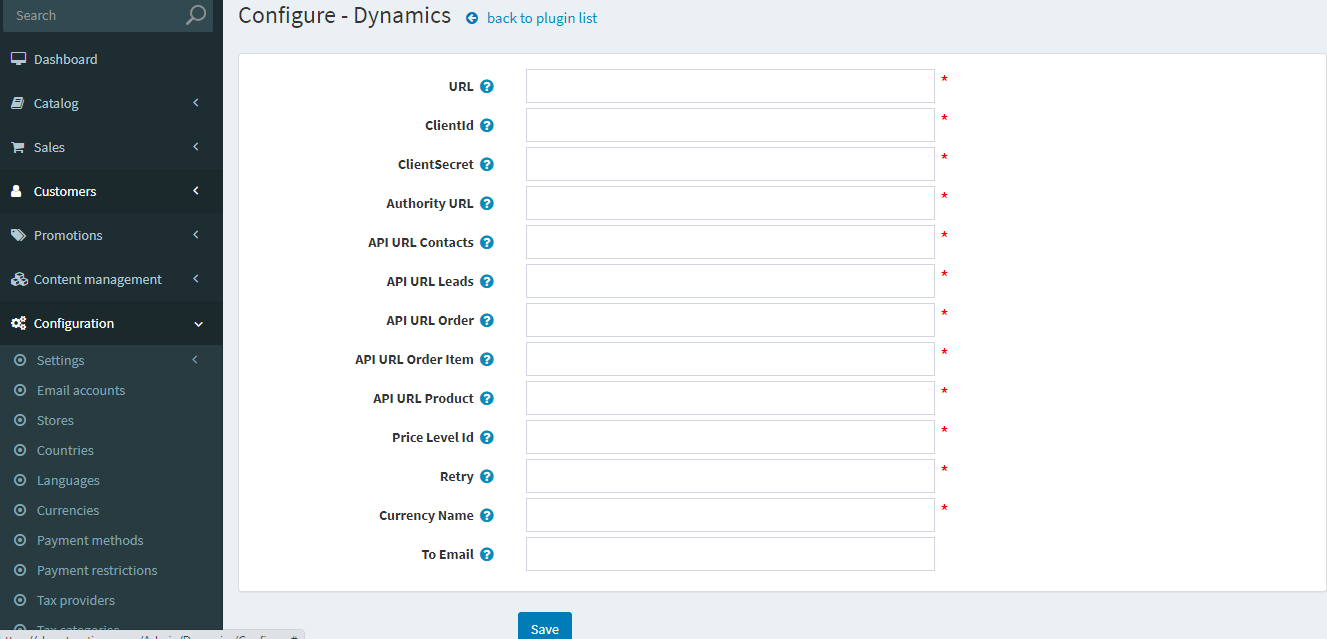Expand the Sales menu chevron
The image size is (1327, 639).
[x=196, y=147]
